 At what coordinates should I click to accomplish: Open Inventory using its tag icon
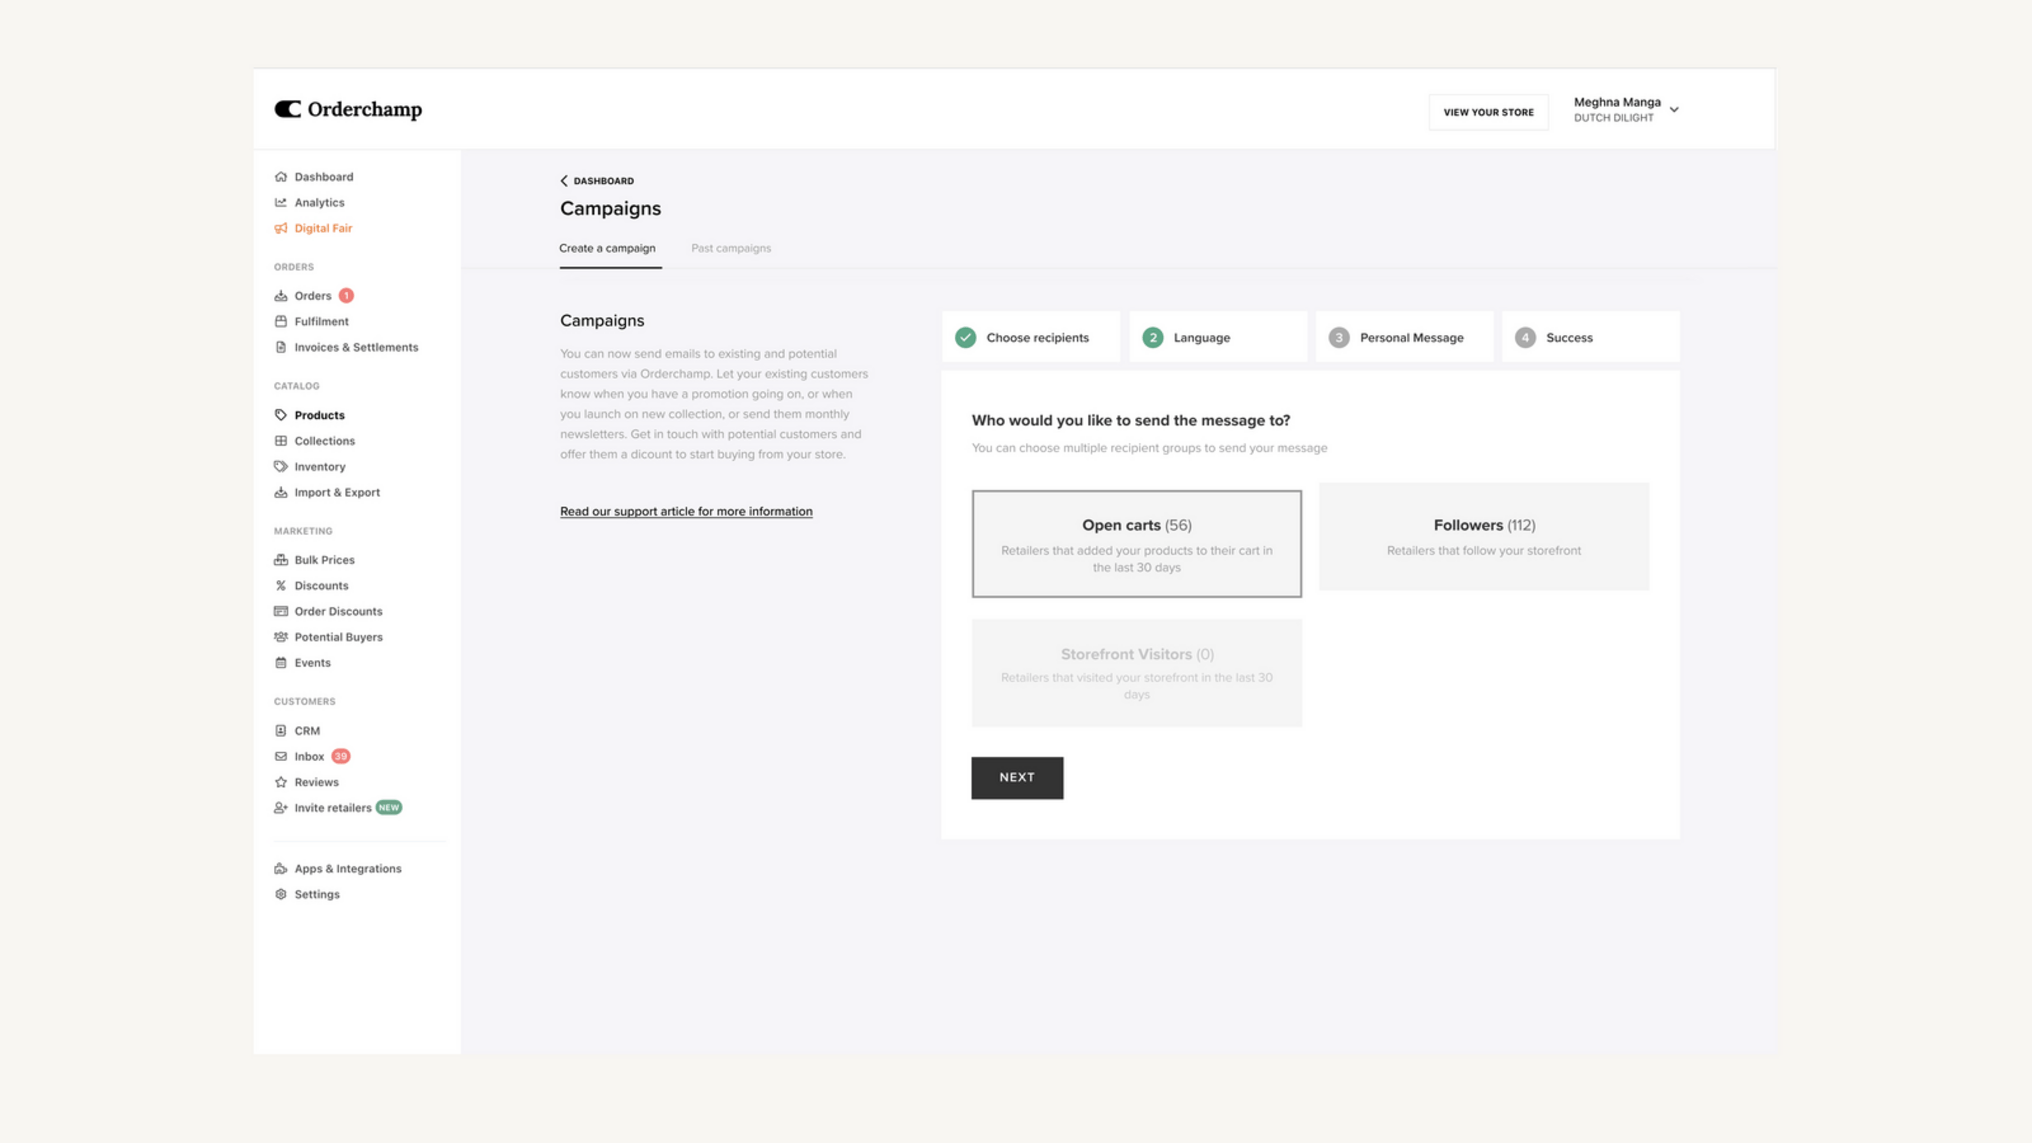pyautogui.click(x=281, y=466)
